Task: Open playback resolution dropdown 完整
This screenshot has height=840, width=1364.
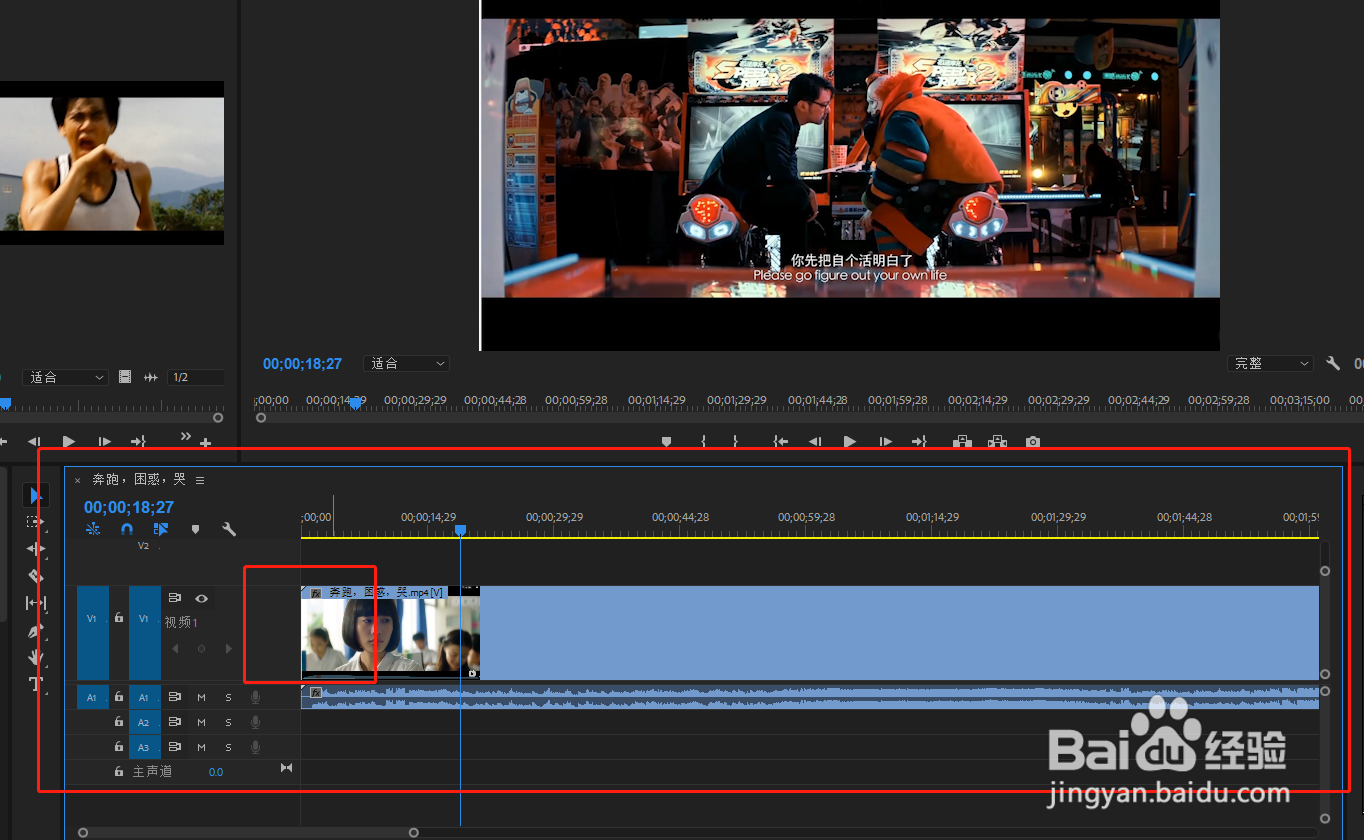Action: (1270, 364)
